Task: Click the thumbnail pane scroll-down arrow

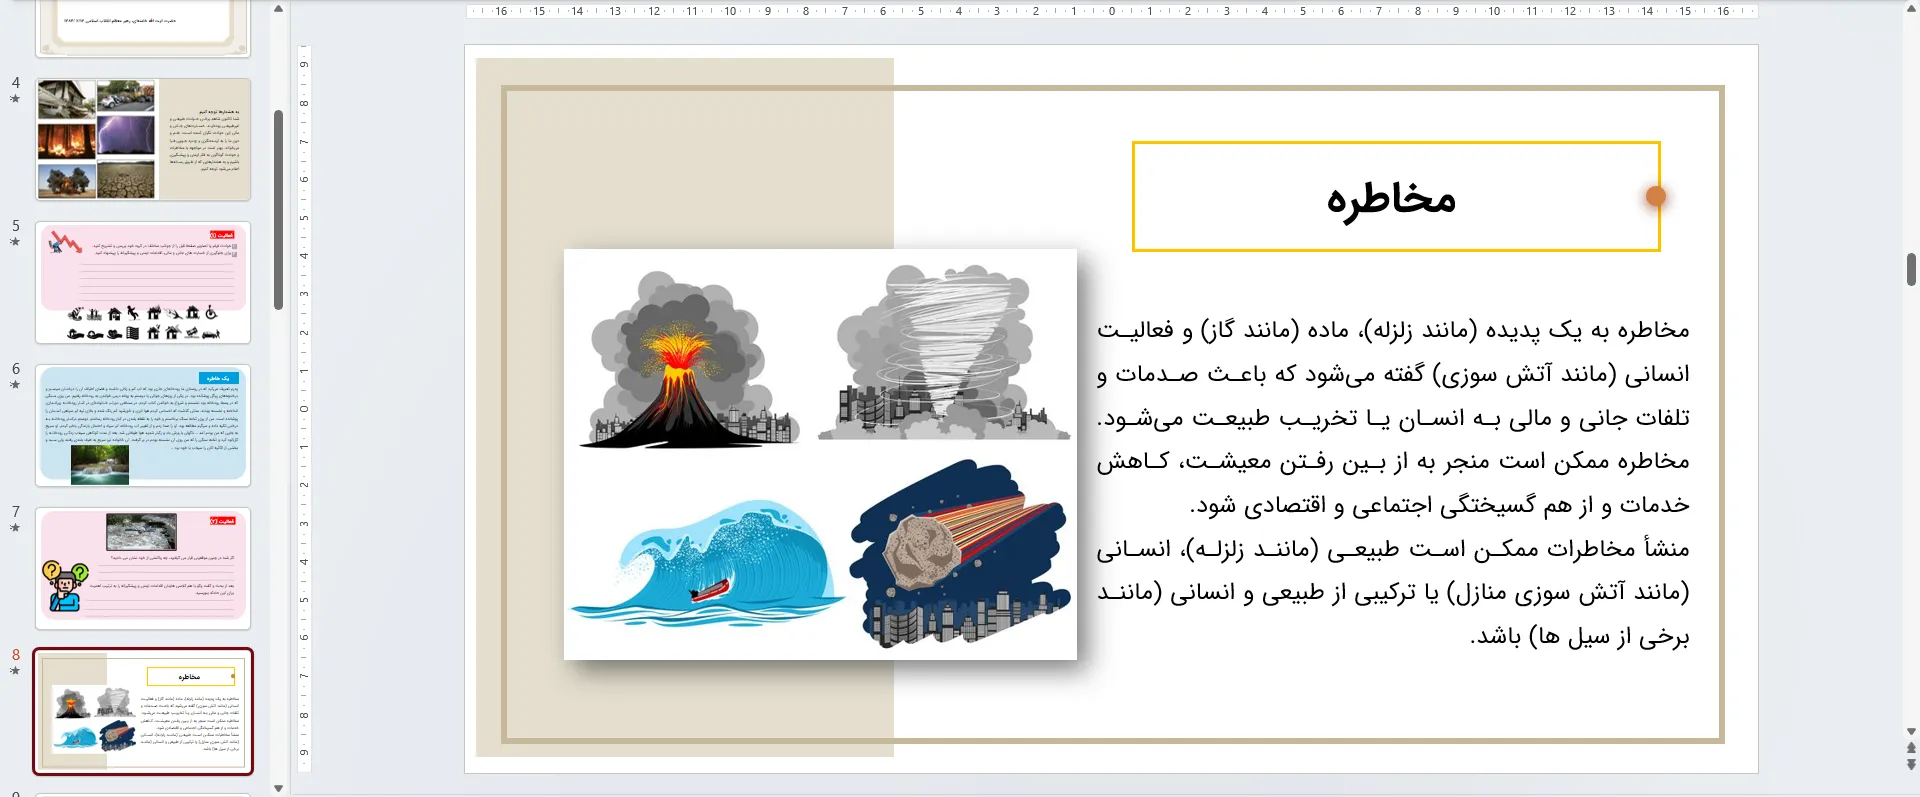Action: tap(278, 788)
